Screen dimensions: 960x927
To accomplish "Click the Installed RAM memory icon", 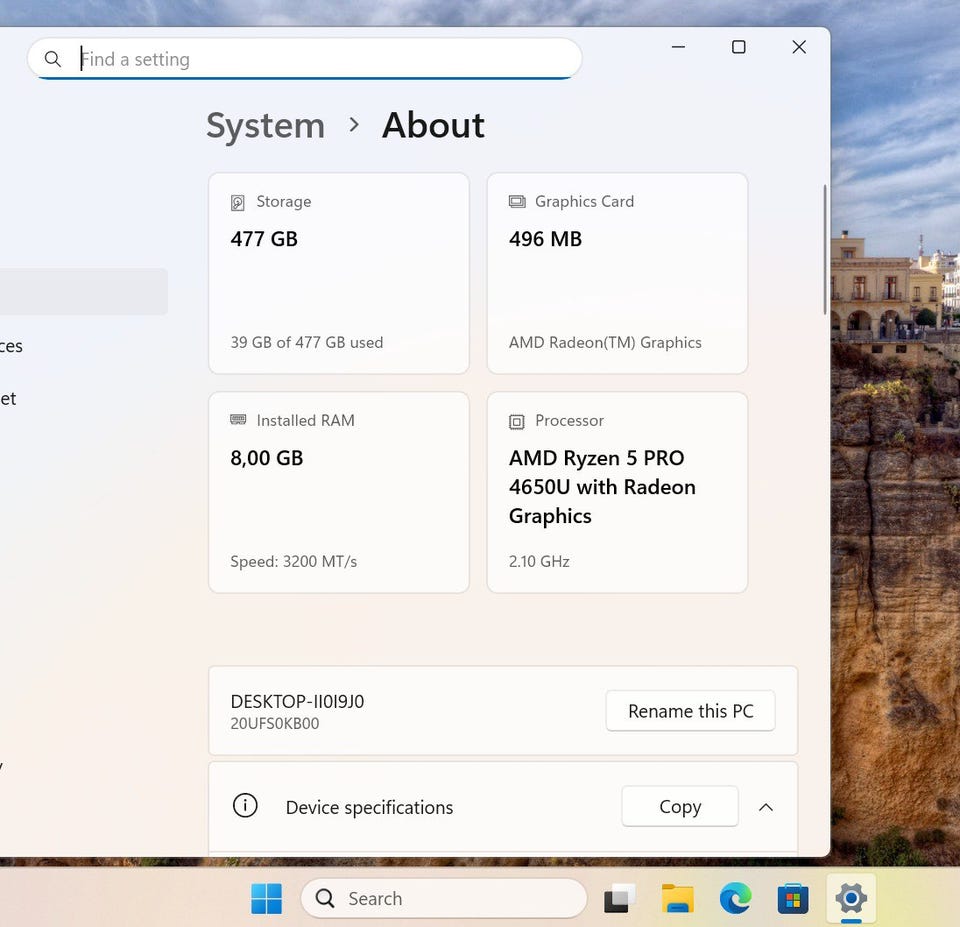I will coord(238,419).
